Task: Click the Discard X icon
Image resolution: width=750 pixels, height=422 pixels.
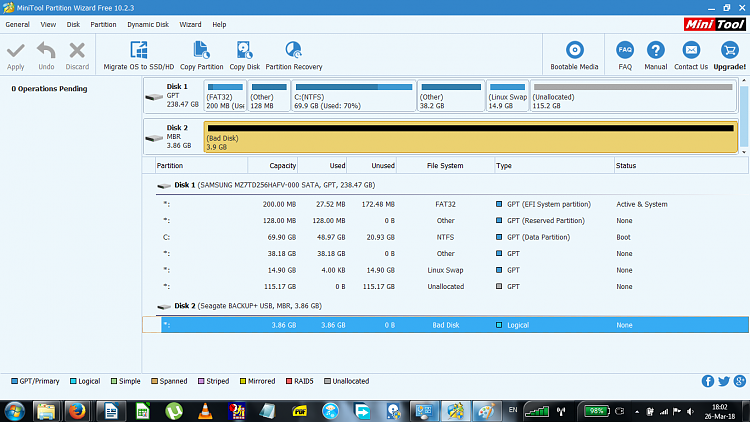Action: coord(77,50)
